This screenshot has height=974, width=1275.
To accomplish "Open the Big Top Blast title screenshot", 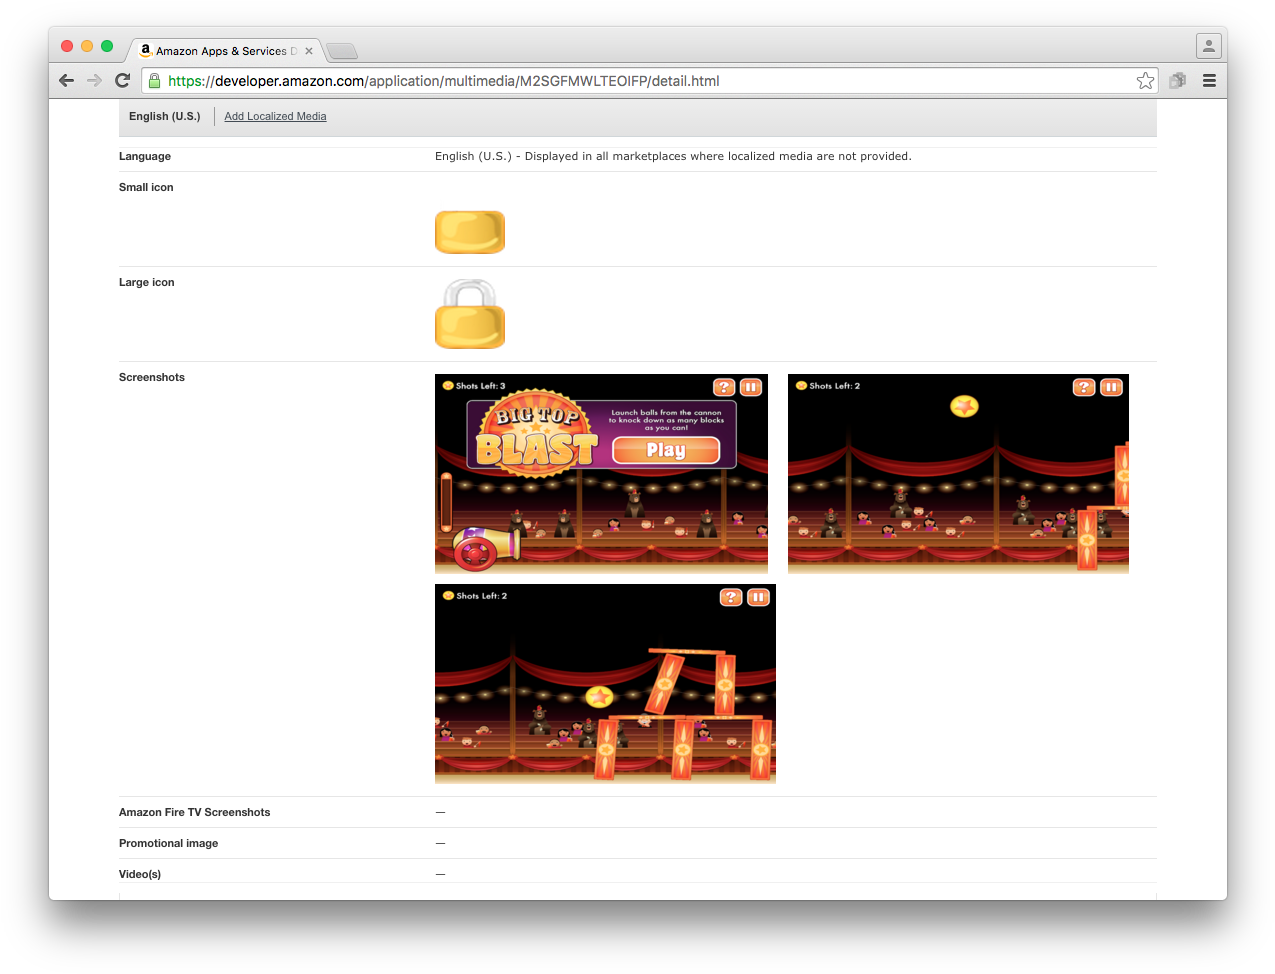I will coord(601,472).
